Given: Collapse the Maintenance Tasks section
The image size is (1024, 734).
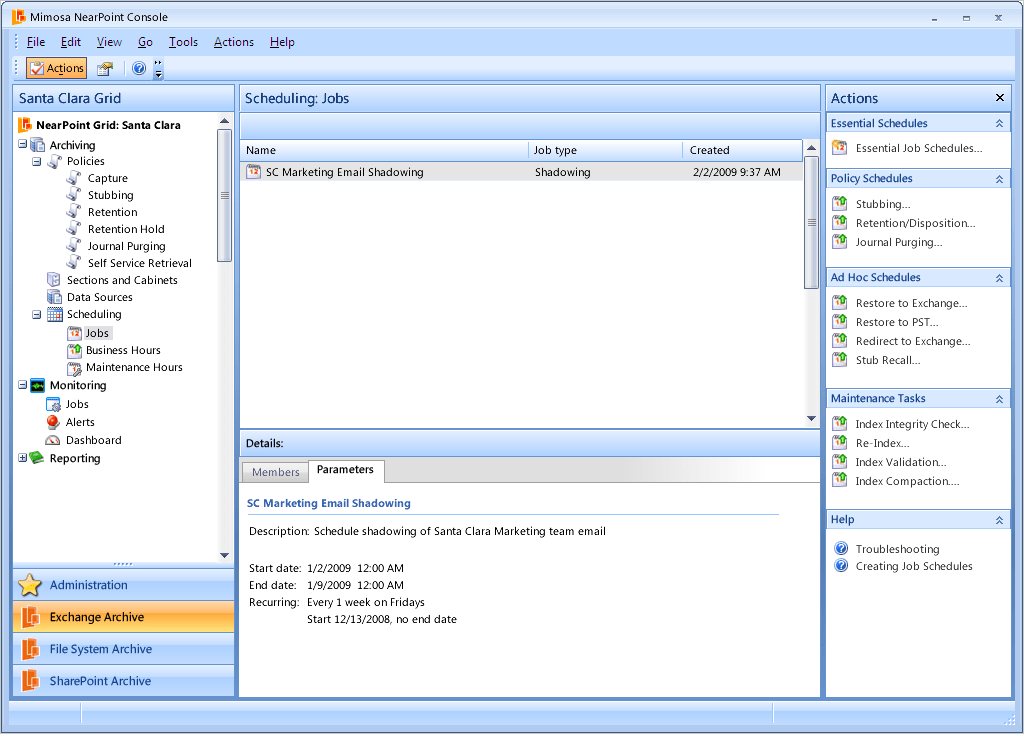Looking at the screenshot, I should (999, 399).
